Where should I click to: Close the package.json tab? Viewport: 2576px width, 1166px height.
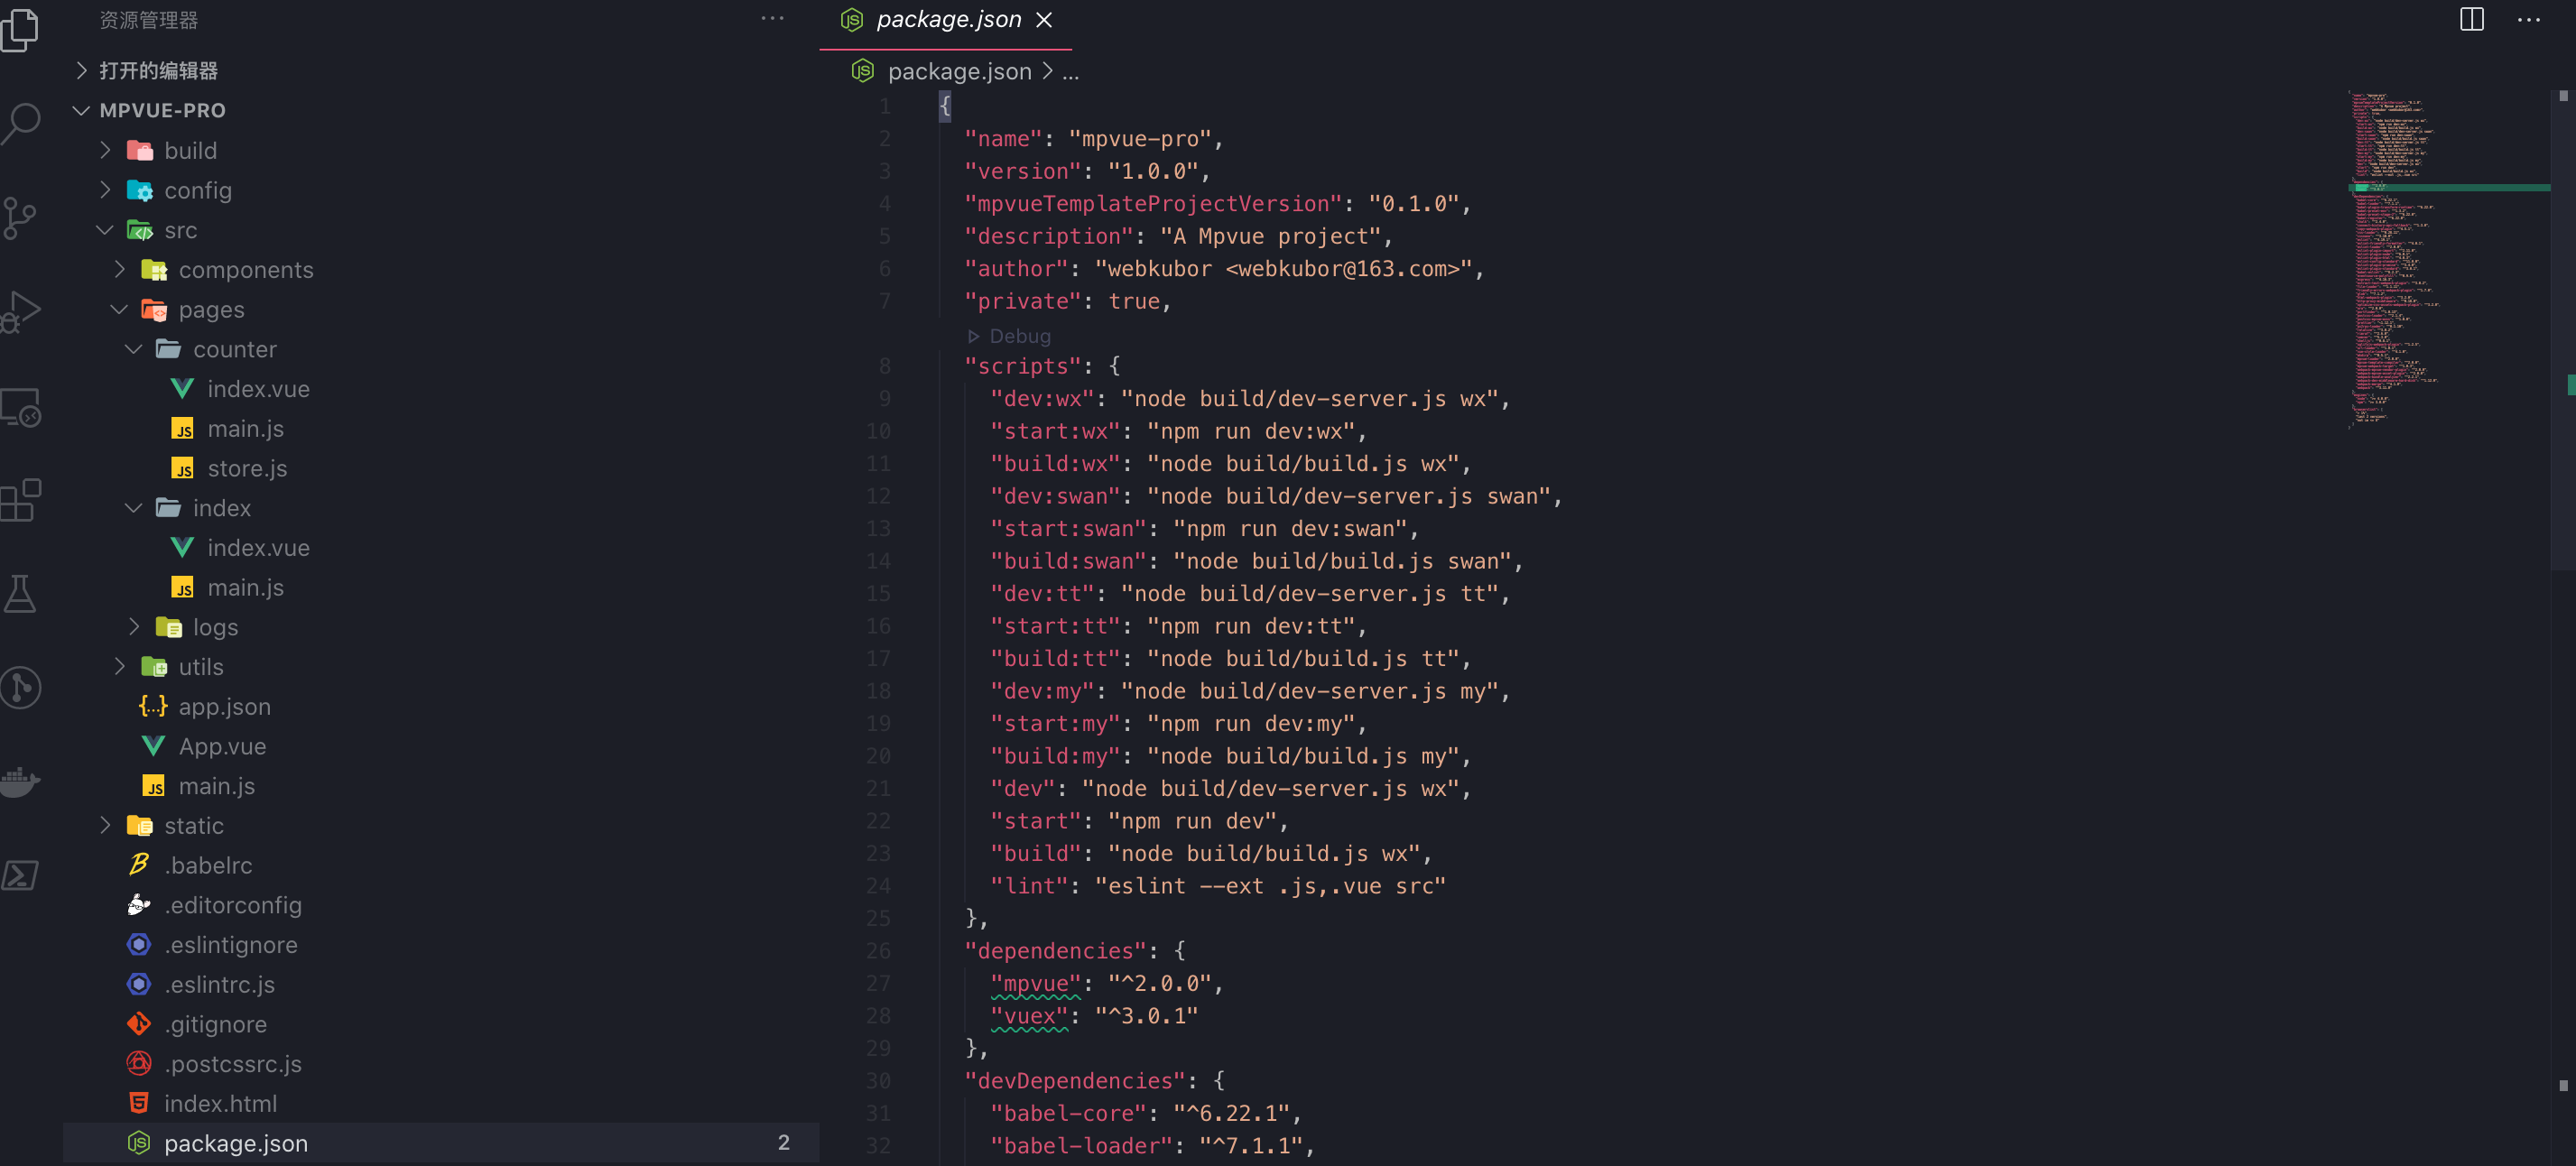[1044, 19]
